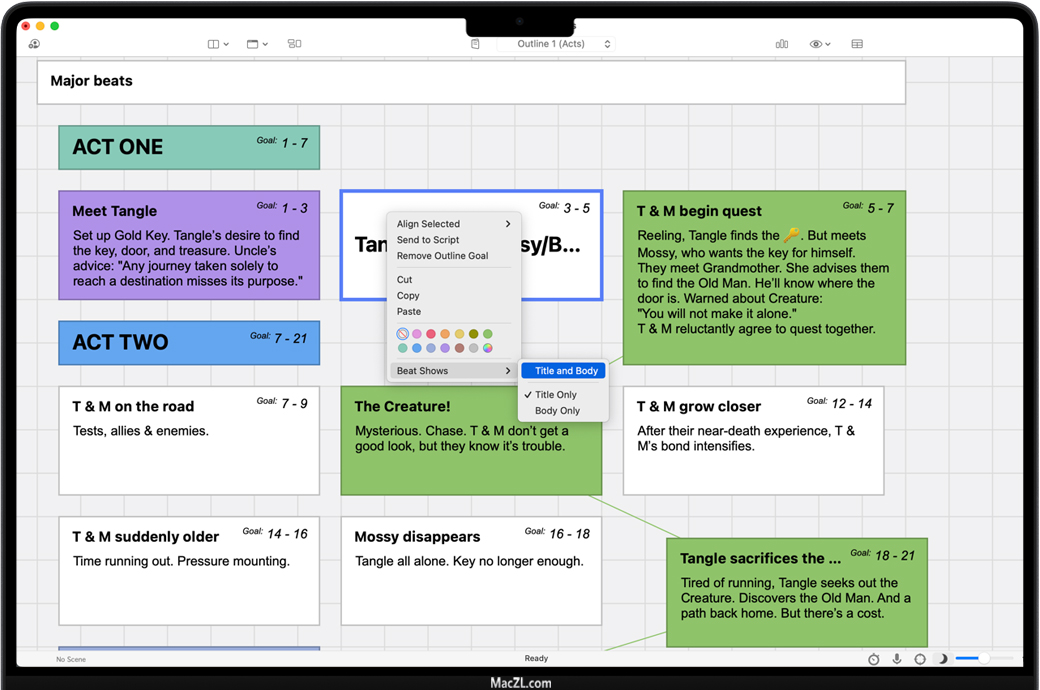Click Title and Body option
1040x690 pixels.
coord(566,371)
